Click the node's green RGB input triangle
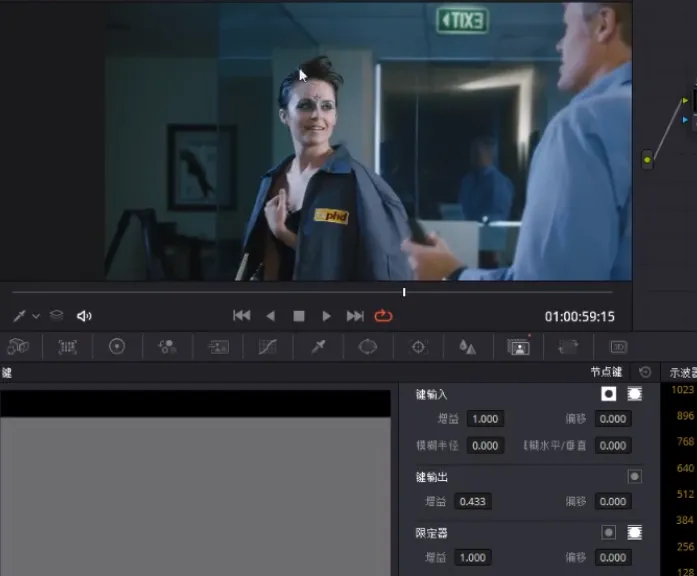The image size is (697, 576). [x=685, y=101]
